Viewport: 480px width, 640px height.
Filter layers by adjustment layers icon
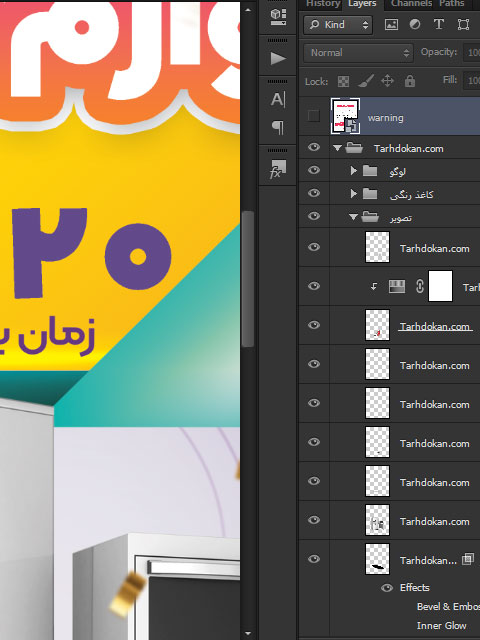click(415, 24)
